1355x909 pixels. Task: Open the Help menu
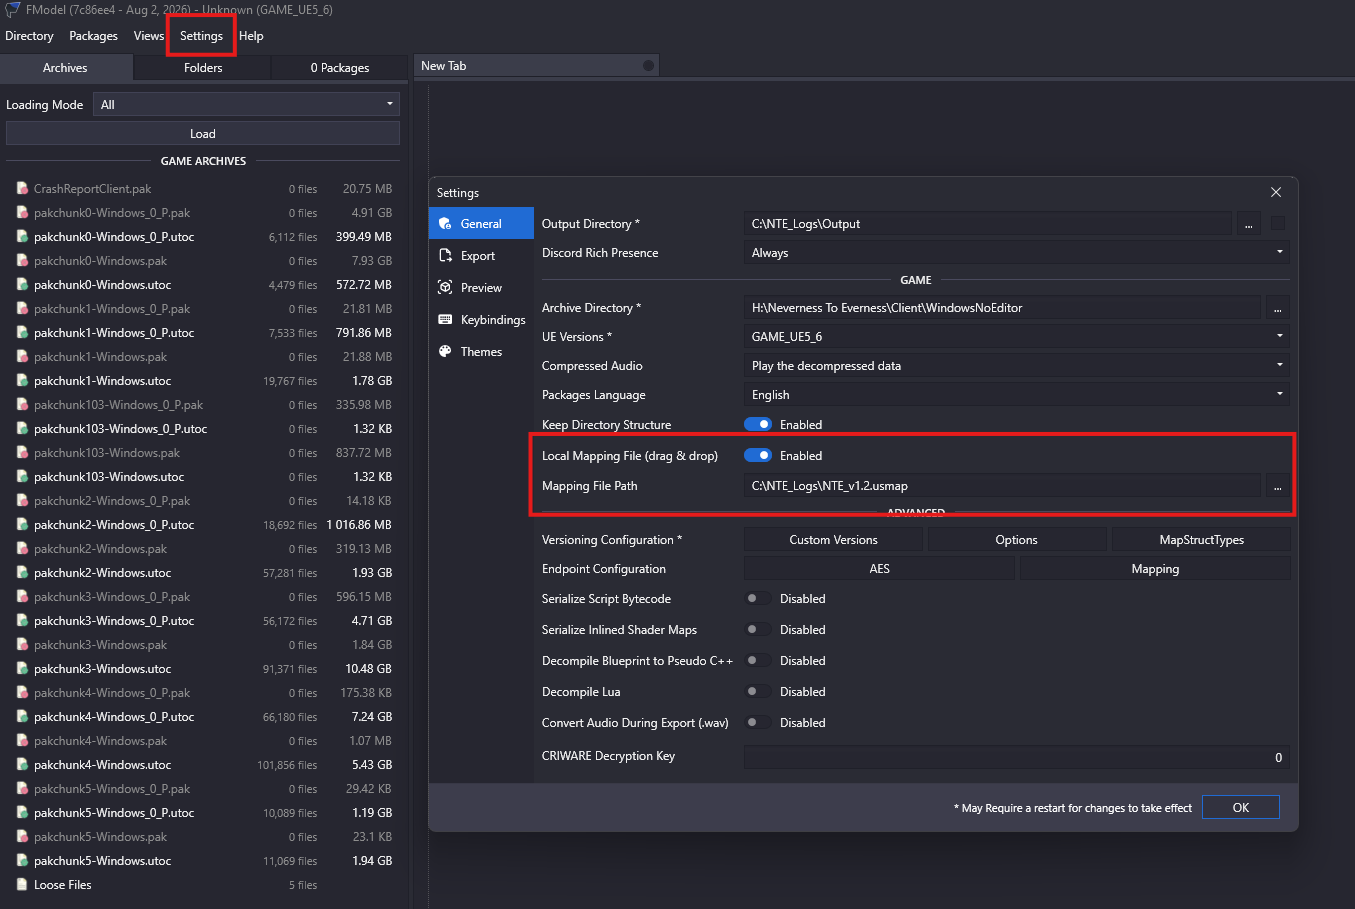pos(251,36)
